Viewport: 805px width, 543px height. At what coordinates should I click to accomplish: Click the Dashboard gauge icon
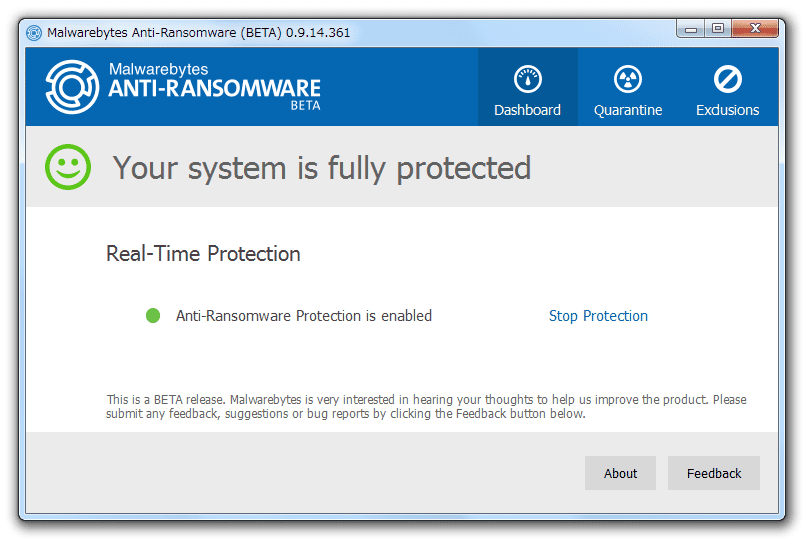(527, 80)
